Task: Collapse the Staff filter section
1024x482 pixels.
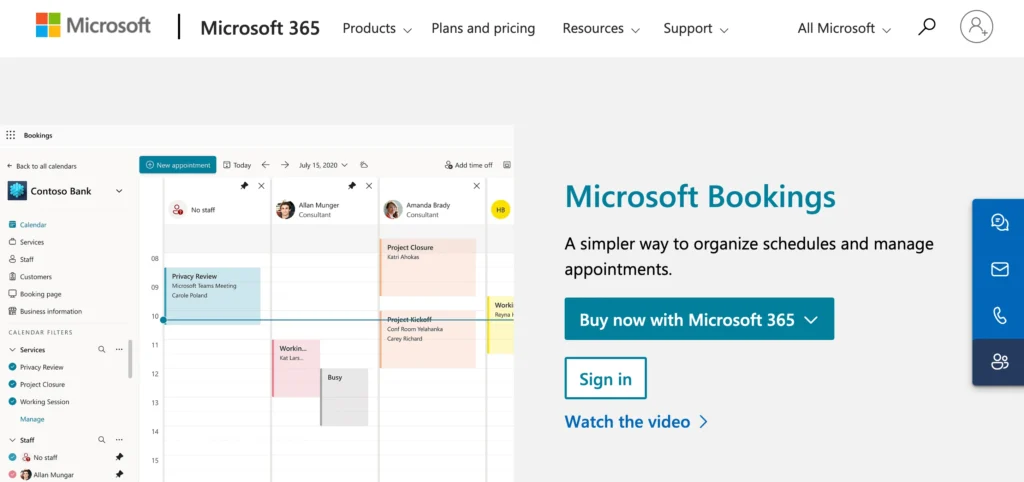Action: pos(12,440)
